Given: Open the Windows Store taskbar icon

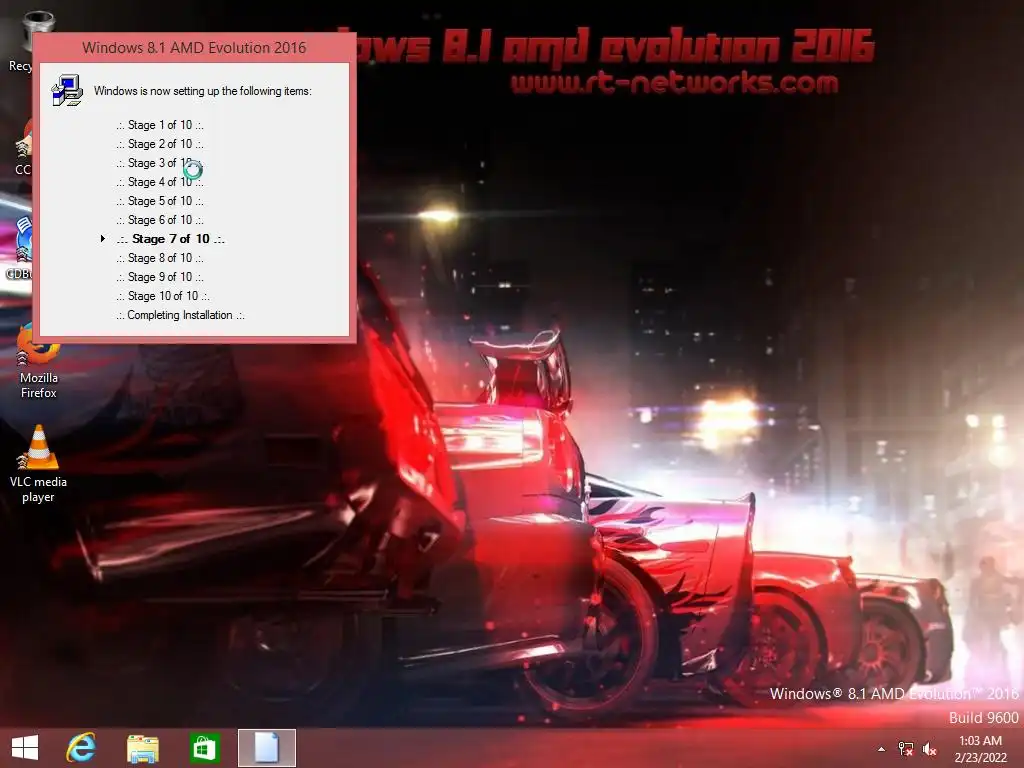Looking at the screenshot, I should pos(204,748).
